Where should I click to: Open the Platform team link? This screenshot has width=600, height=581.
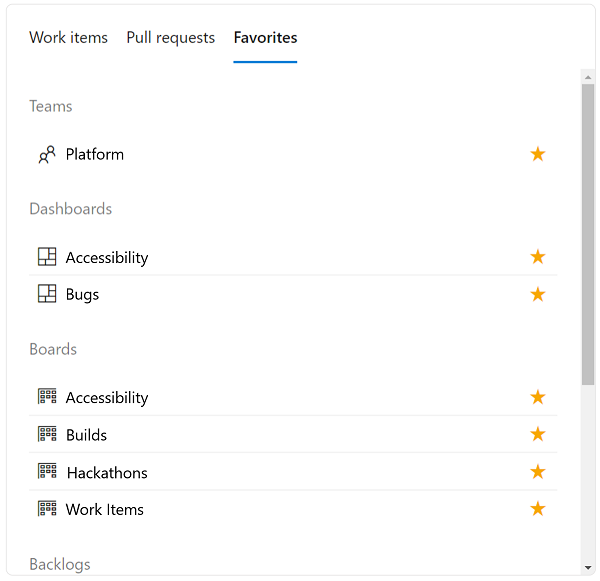coord(95,155)
